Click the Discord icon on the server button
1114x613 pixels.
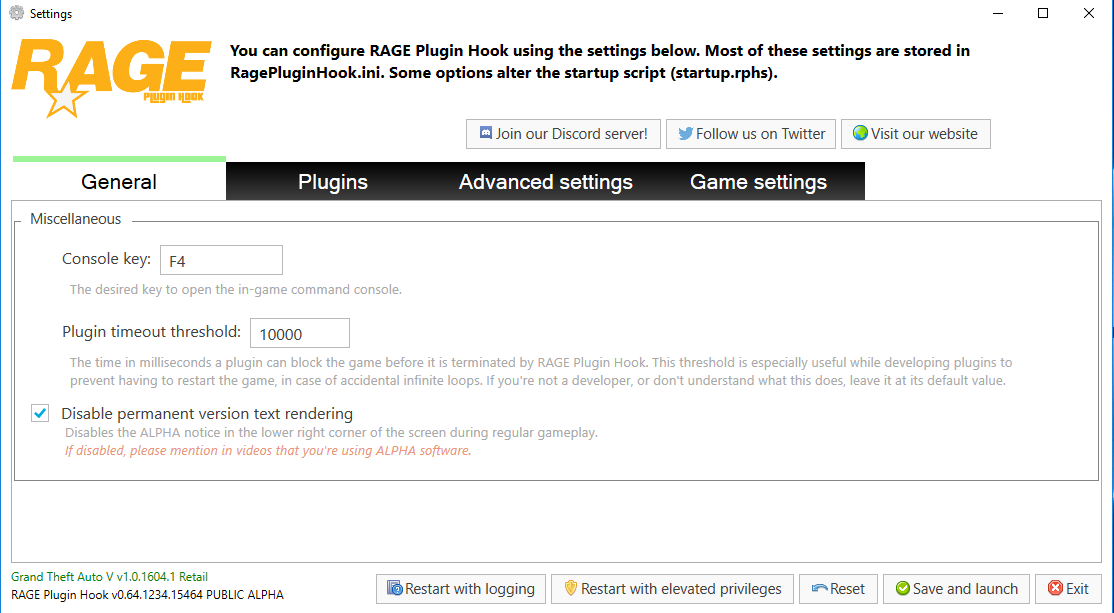(486, 134)
